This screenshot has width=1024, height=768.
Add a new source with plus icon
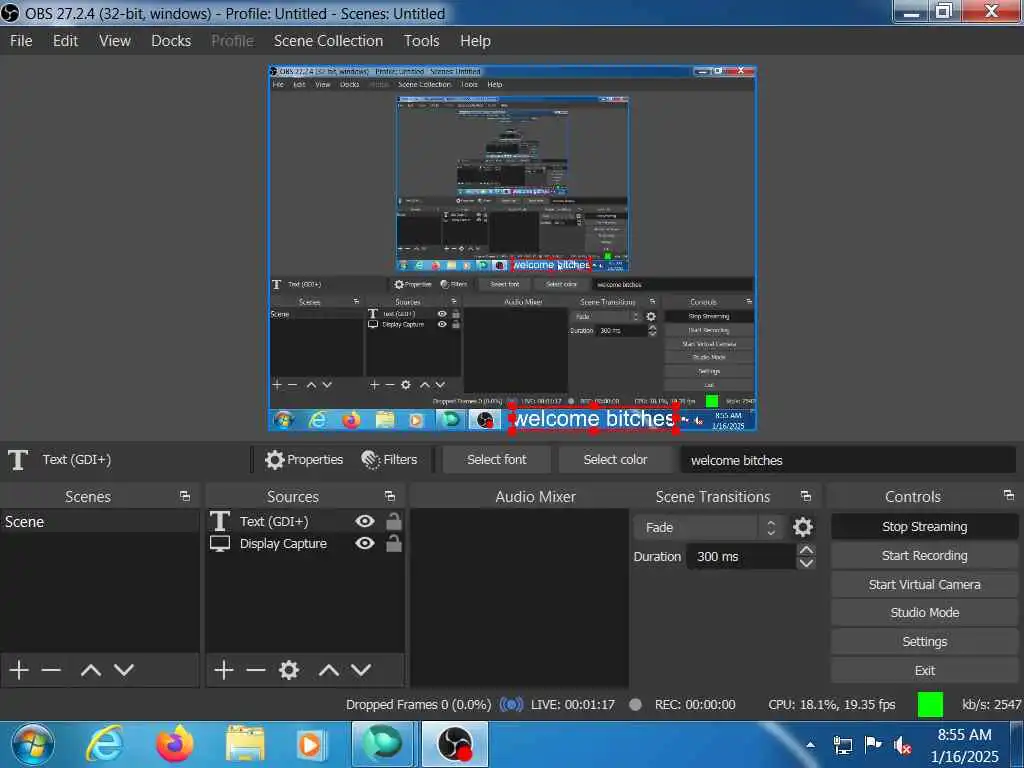tap(224, 670)
